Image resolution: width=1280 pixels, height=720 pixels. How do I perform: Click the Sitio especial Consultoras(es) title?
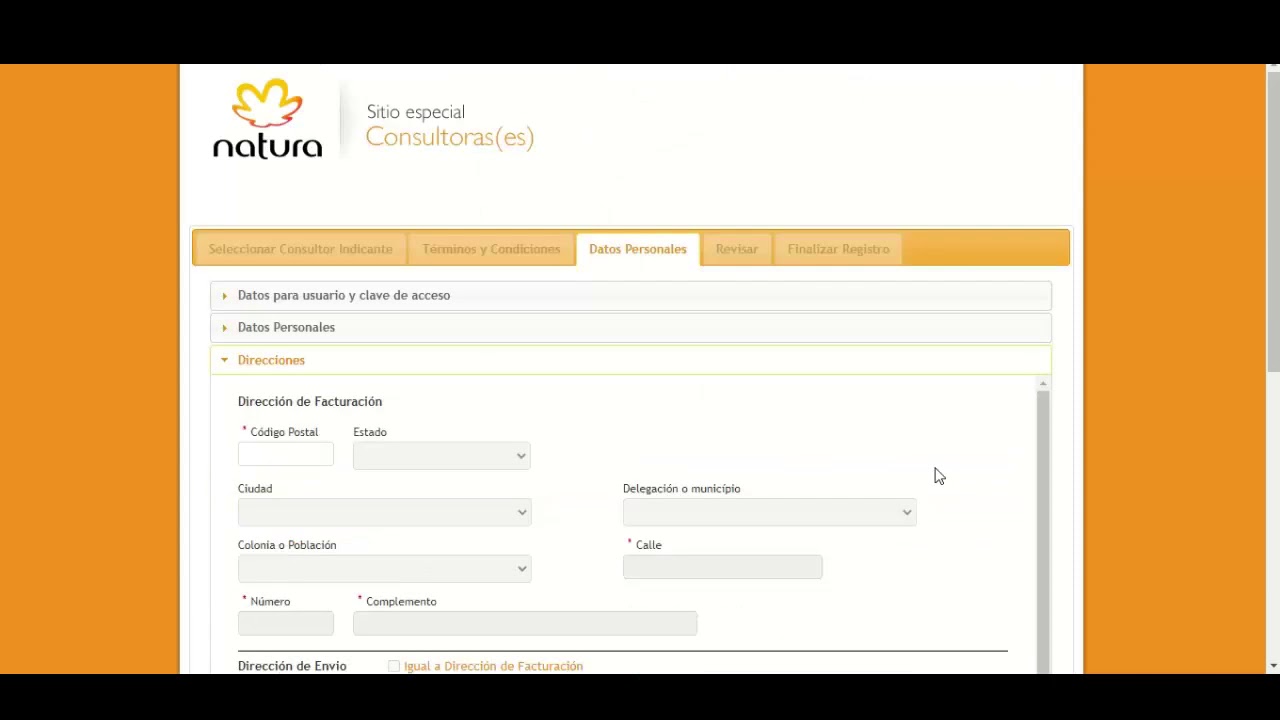449,126
